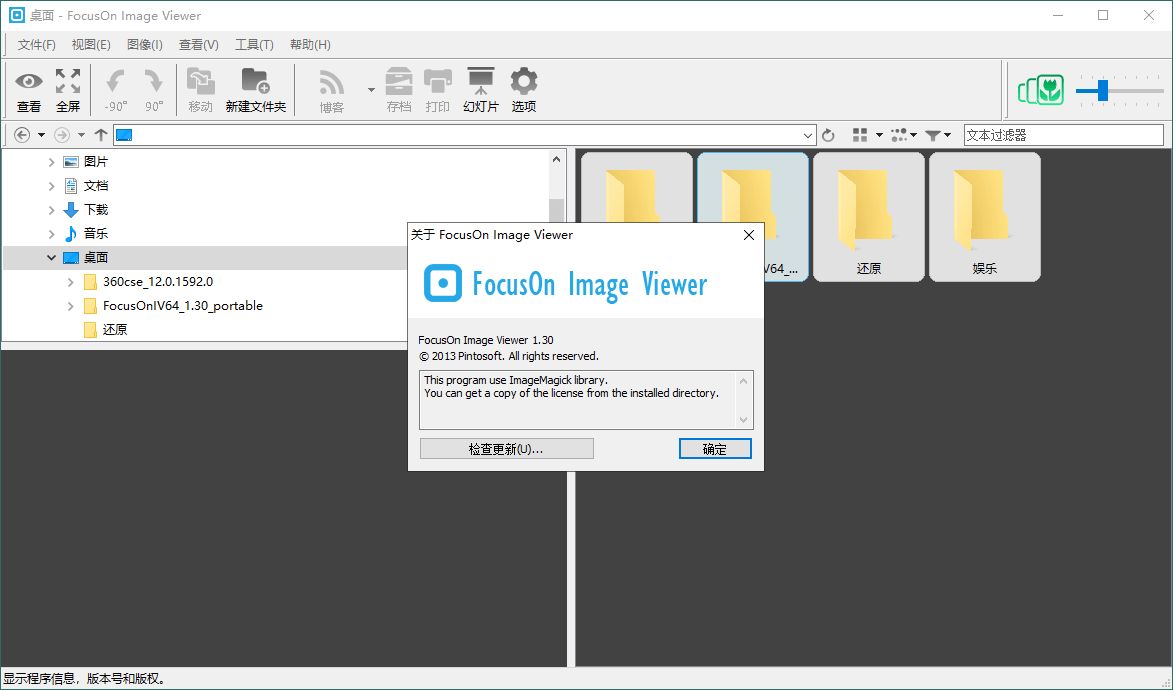Screen dimensions: 1173x690
Task: Click the filter funnel icon
Action: pos(933,135)
